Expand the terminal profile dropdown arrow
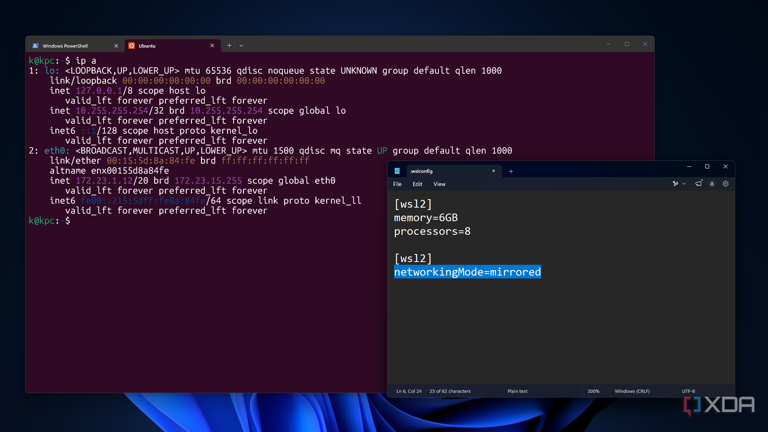This screenshot has height=432, width=768. [x=241, y=46]
